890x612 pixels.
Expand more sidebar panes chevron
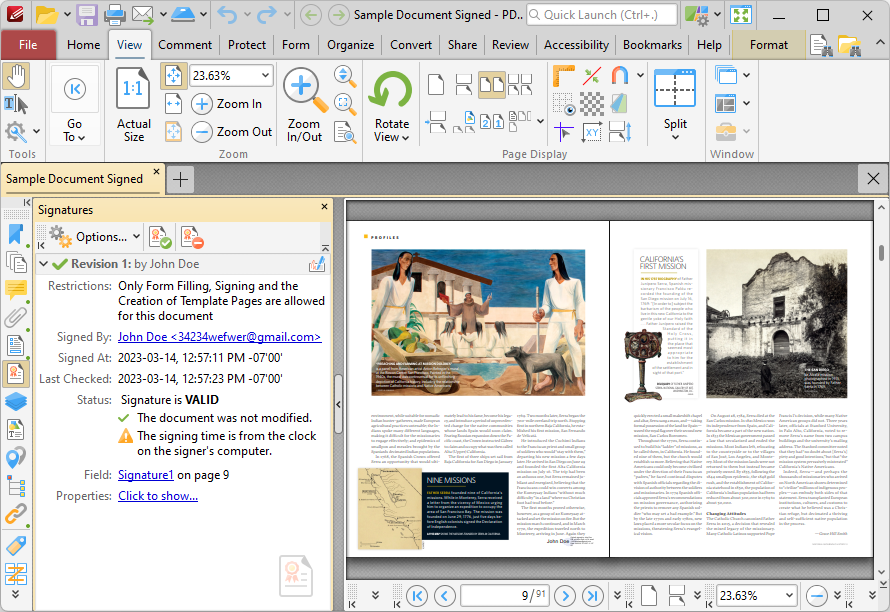coord(16,594)
